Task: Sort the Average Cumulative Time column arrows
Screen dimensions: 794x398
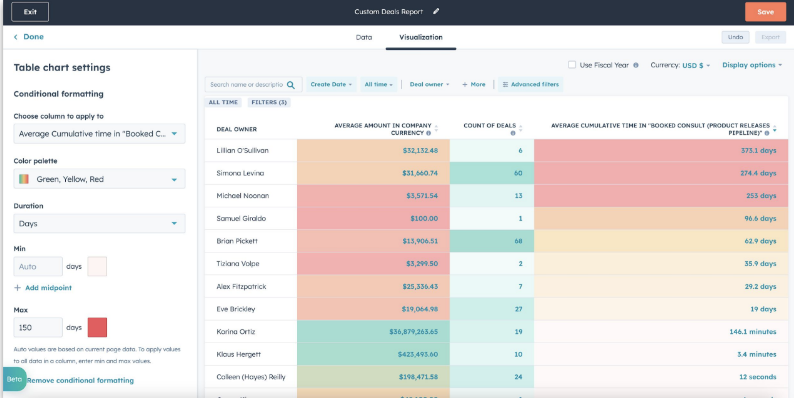Action: click(x=774, y=129)
